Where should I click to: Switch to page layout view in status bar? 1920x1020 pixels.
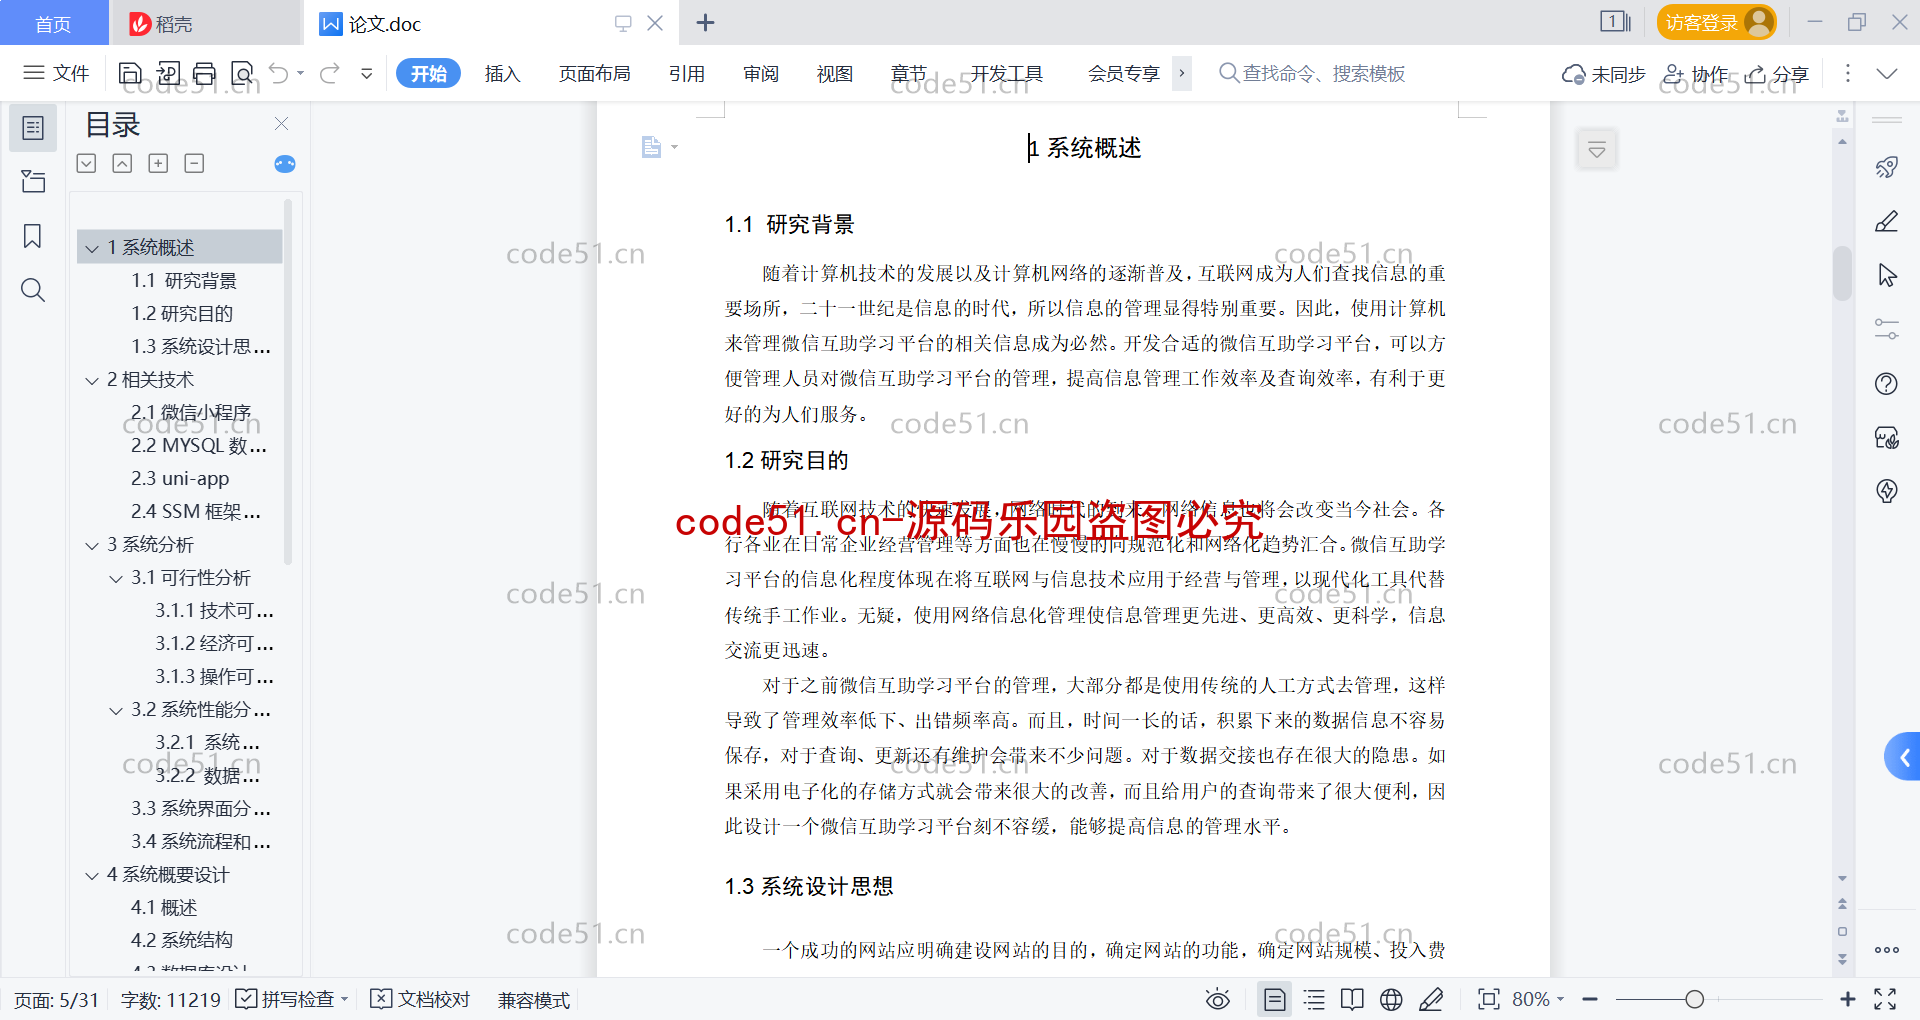click(1275, 999)
